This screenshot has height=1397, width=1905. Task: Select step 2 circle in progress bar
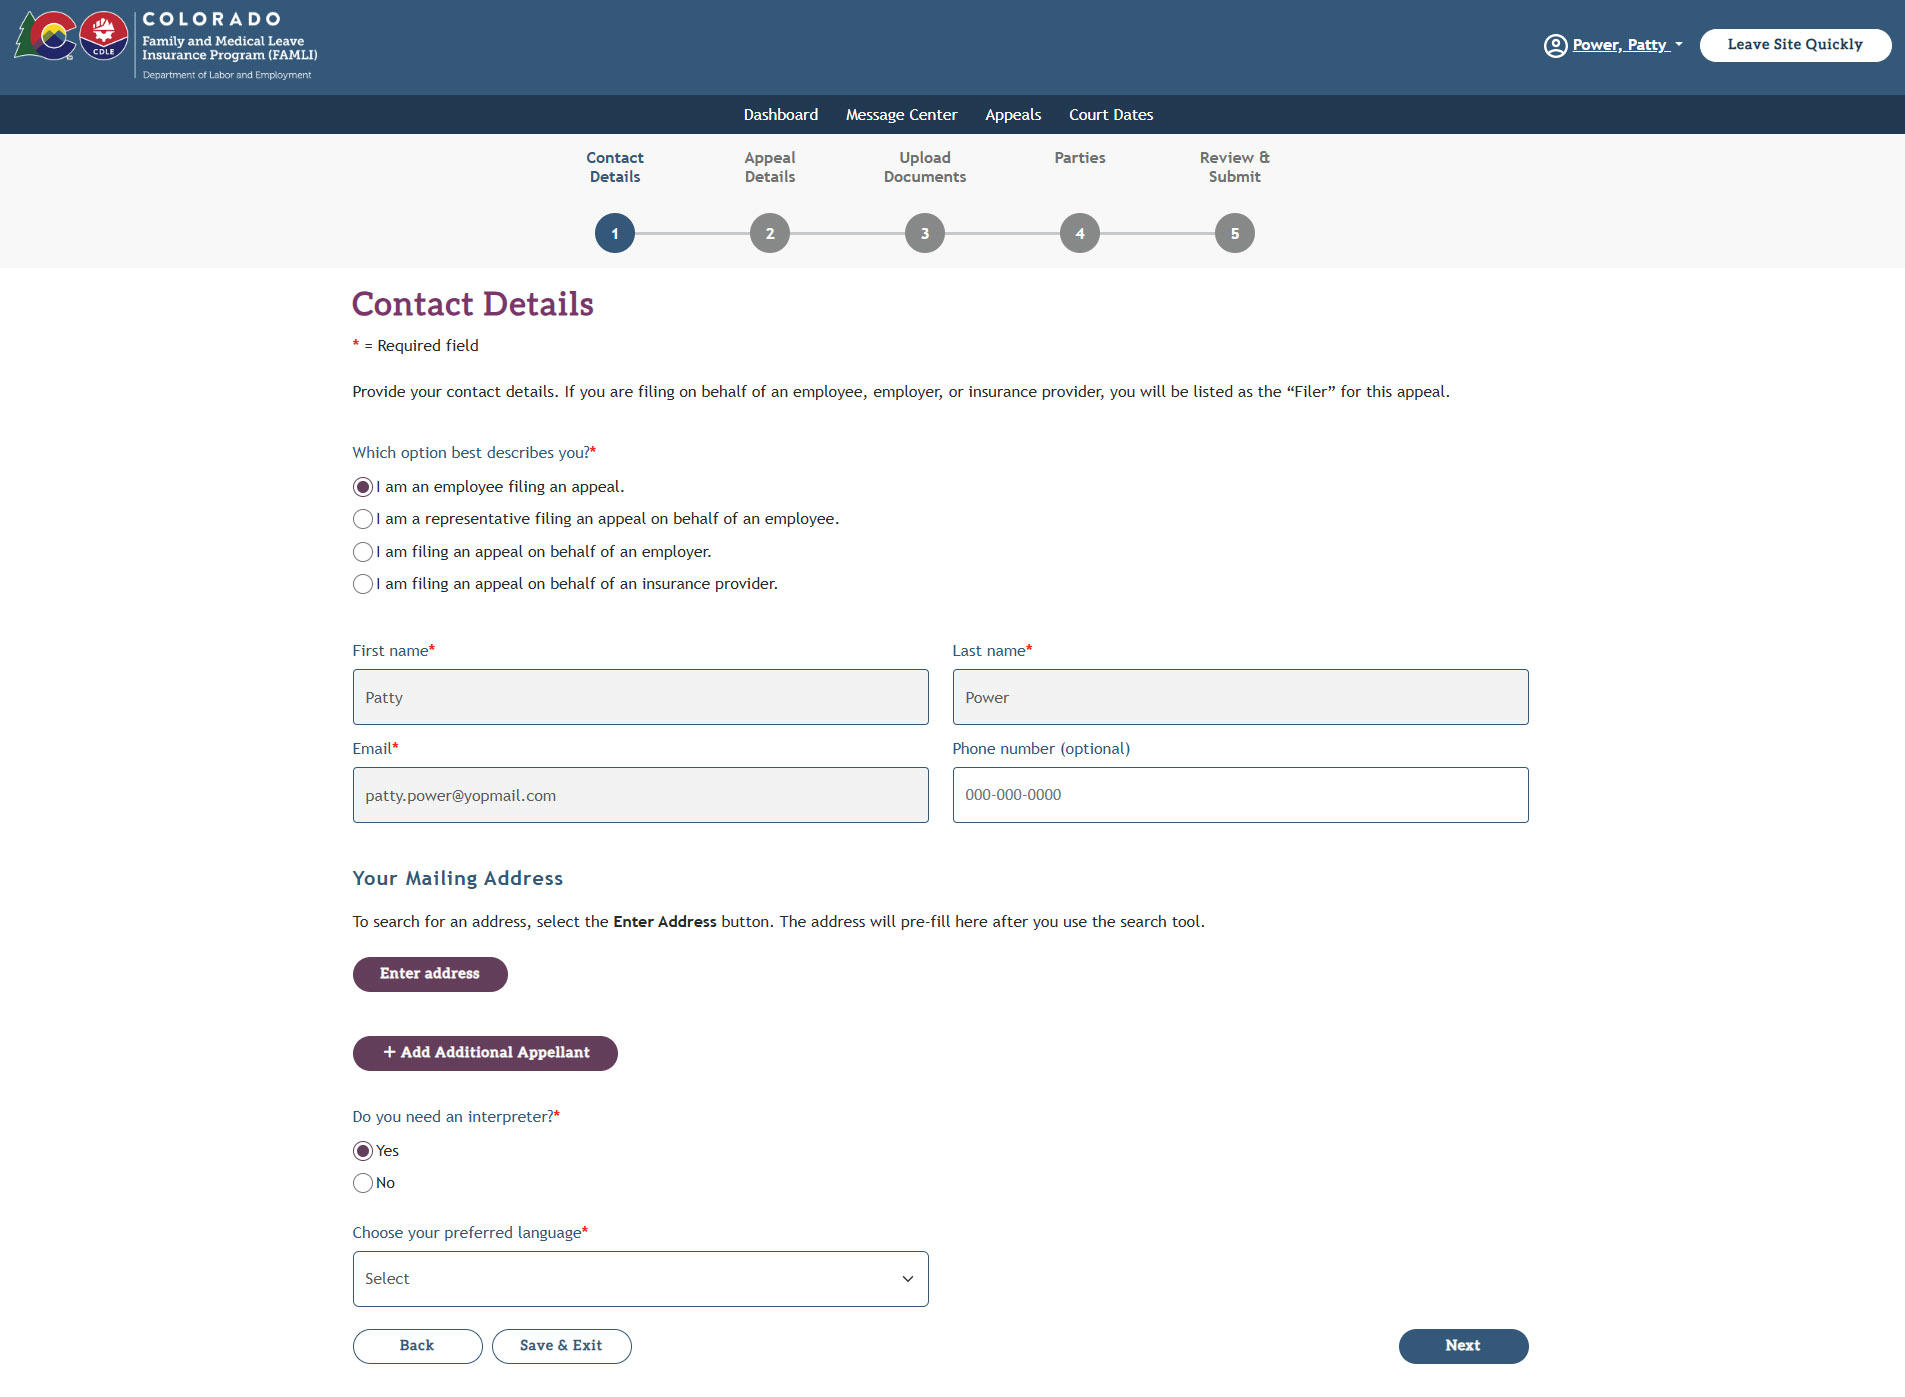pos(770,234)
